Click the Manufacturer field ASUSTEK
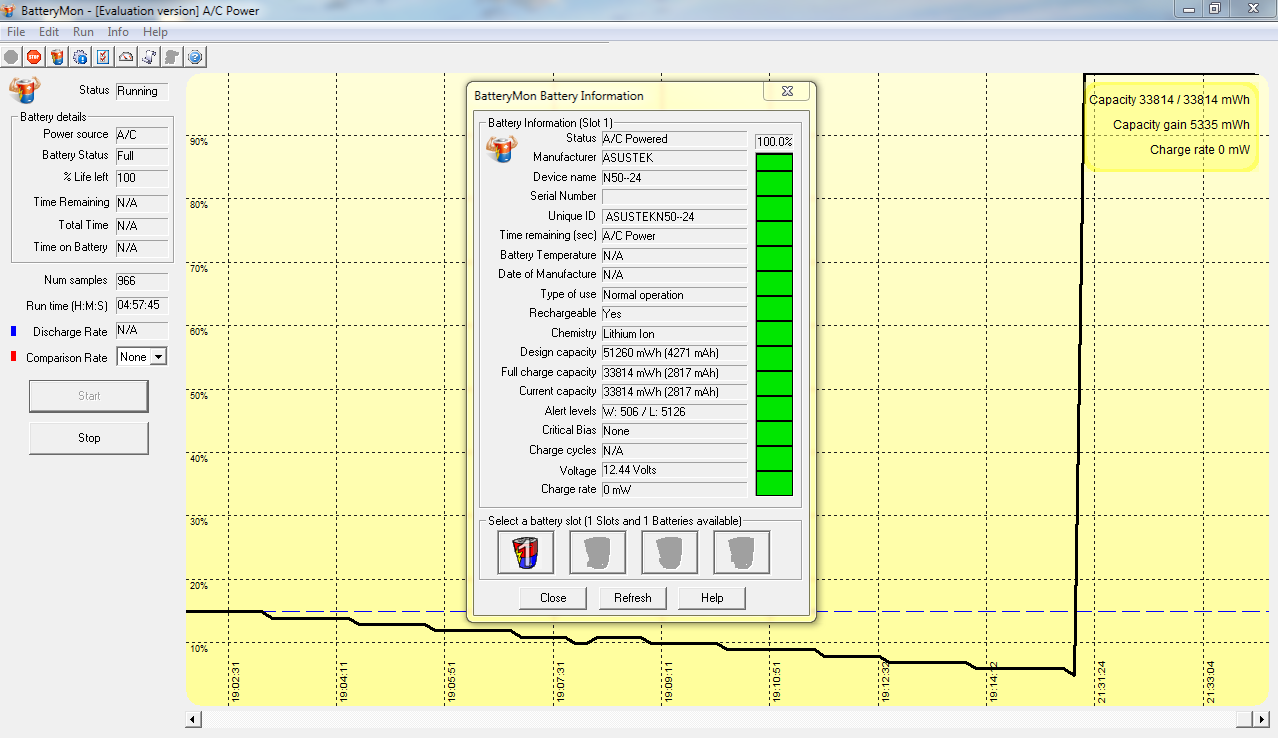Screen dimensions: 1278x738 pos(674,158)
